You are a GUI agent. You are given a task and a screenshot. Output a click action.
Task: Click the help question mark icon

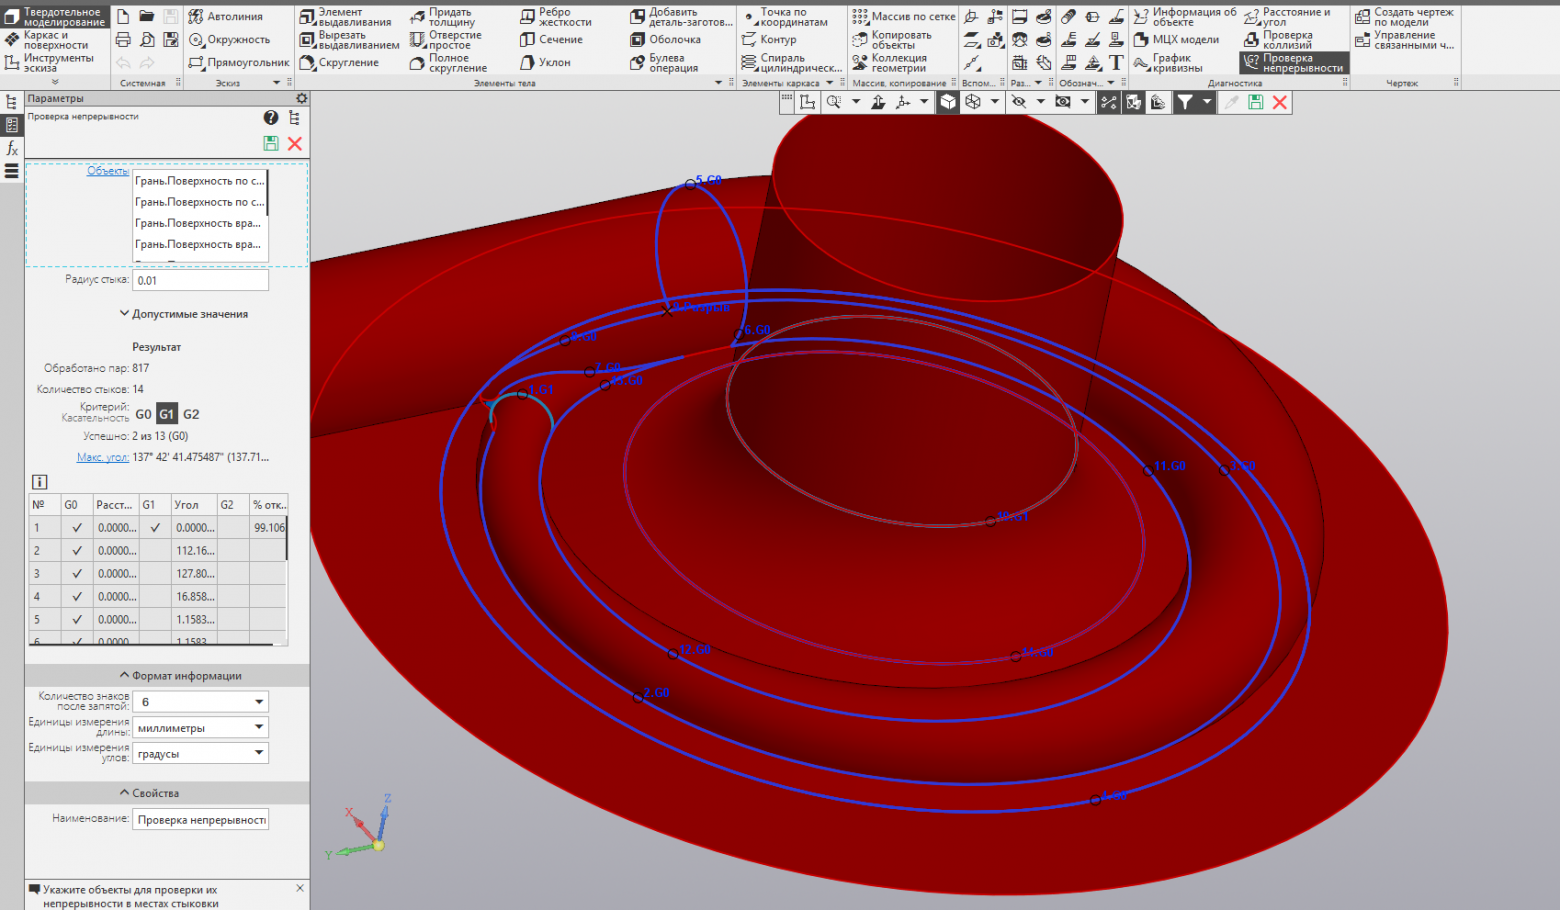pyautogui.click(x=271, y=118)
